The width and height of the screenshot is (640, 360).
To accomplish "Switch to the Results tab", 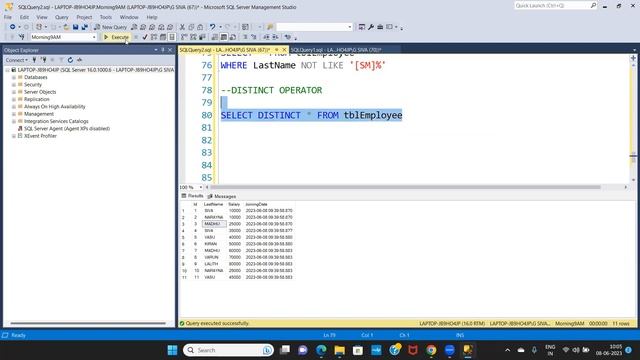I will click(x=192, y=196).
